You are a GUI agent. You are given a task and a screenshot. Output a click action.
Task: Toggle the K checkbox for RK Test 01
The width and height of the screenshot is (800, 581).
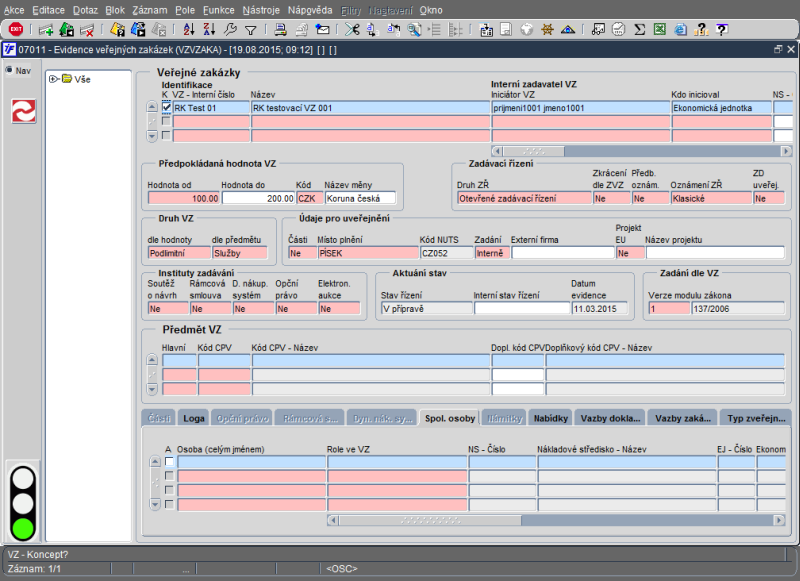[167, 107]
